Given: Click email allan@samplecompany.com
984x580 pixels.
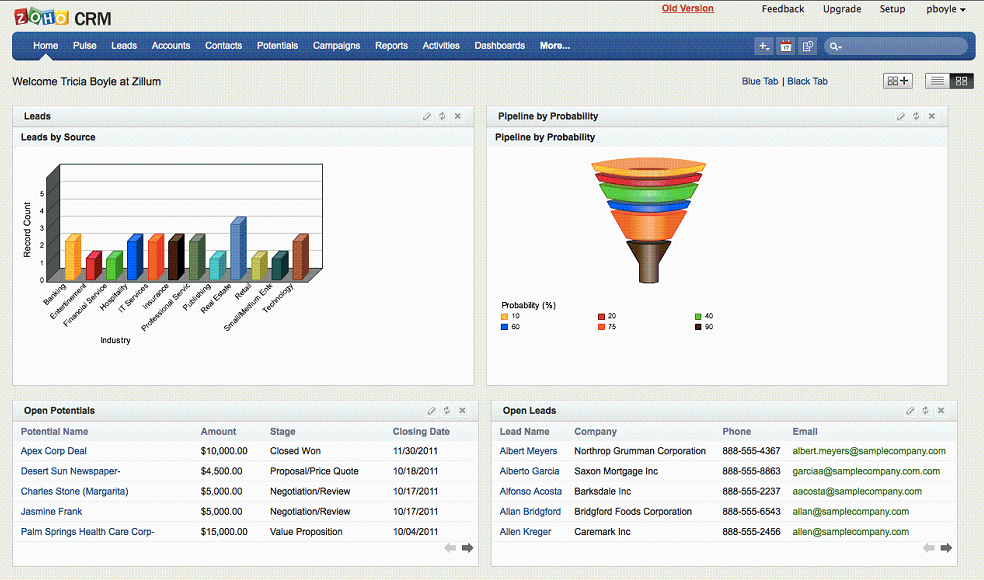Looking at the screenshot, I should point(850,512).
